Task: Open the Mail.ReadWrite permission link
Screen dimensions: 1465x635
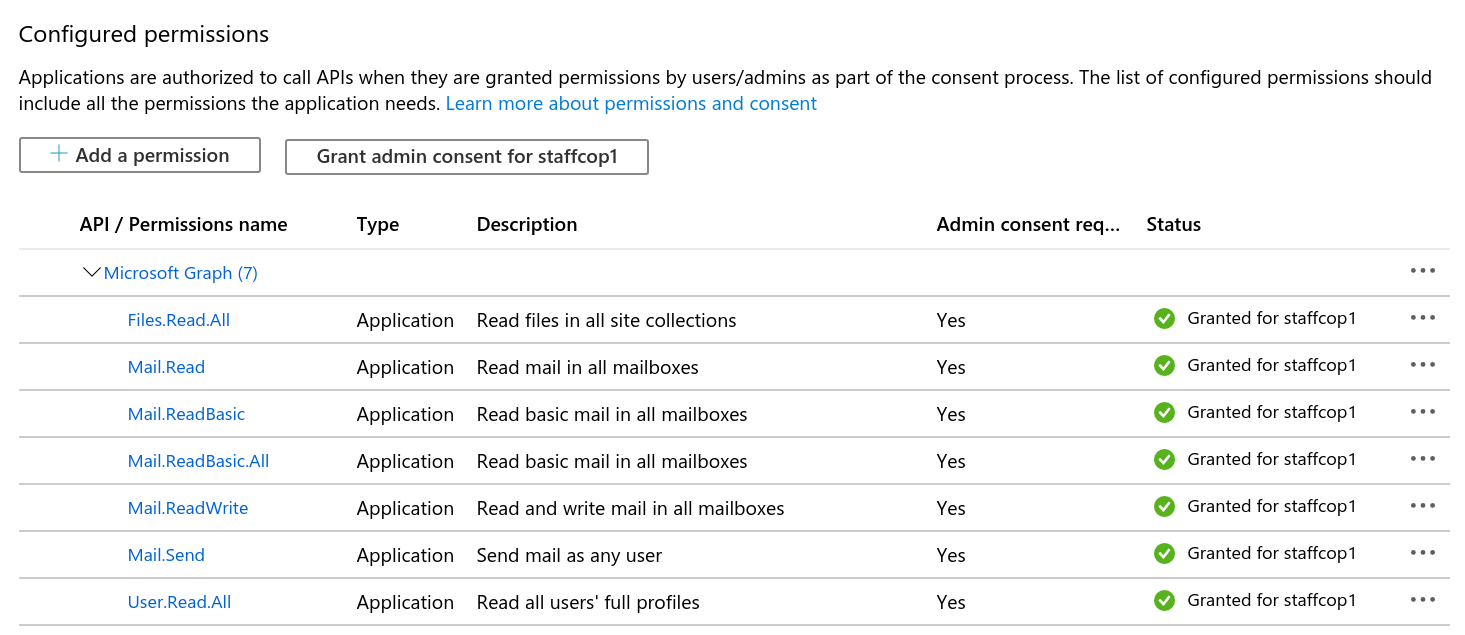Action: 188,508
